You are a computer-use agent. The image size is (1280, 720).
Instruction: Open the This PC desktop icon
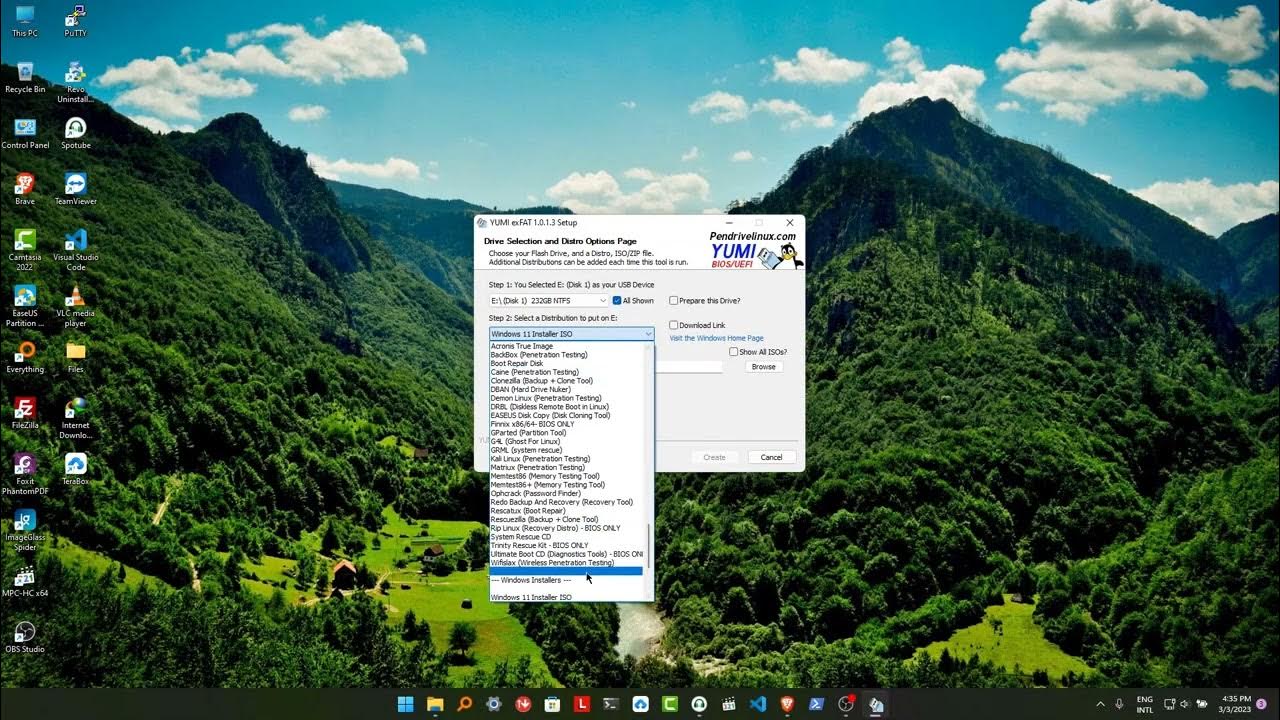click(x=25, y=21)
